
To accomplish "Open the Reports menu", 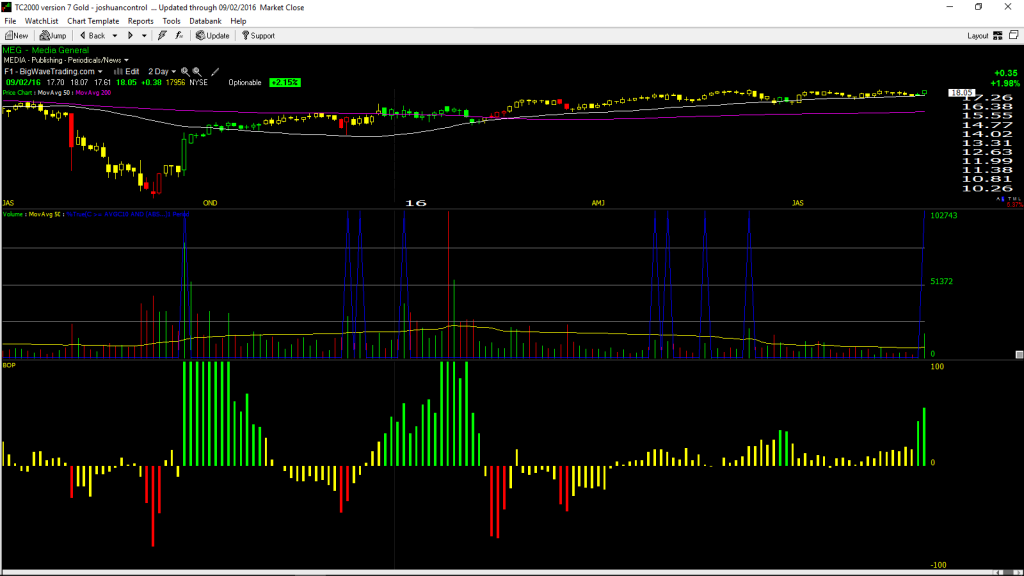I will (x=140, y=21).
